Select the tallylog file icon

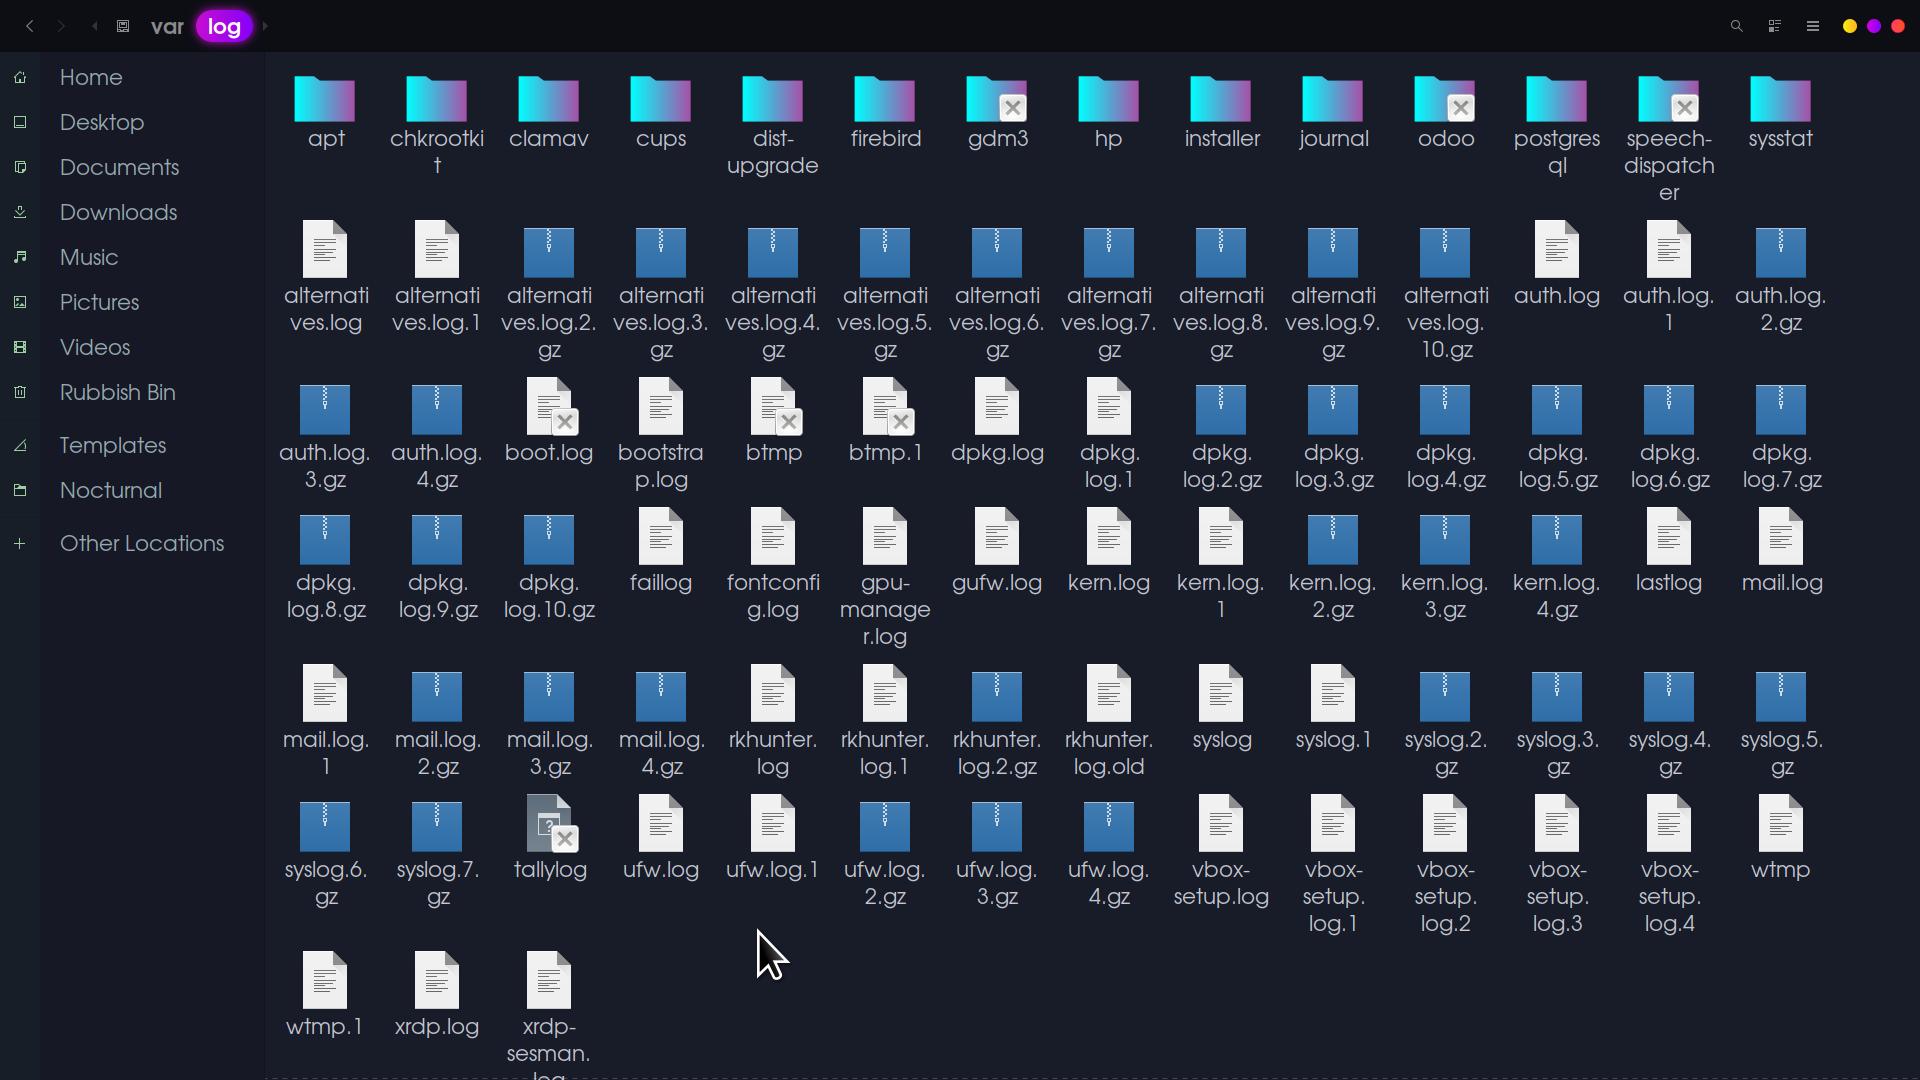(549, 824)
